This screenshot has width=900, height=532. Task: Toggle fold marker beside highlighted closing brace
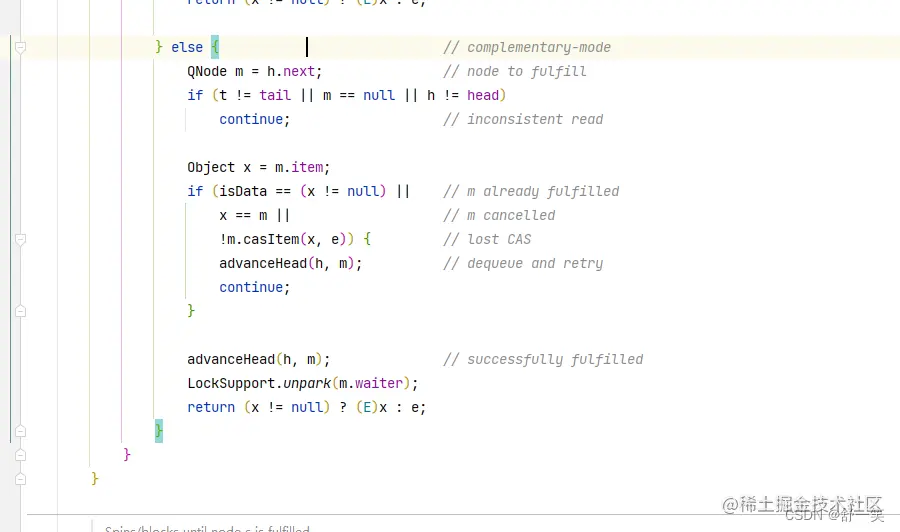20,431
